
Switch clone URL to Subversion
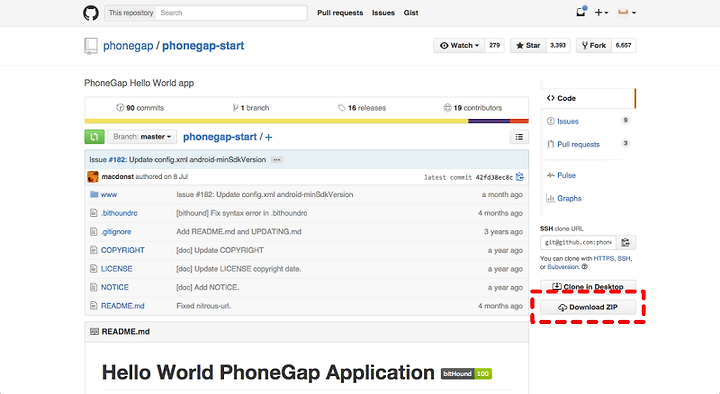[x=563, y=267]
